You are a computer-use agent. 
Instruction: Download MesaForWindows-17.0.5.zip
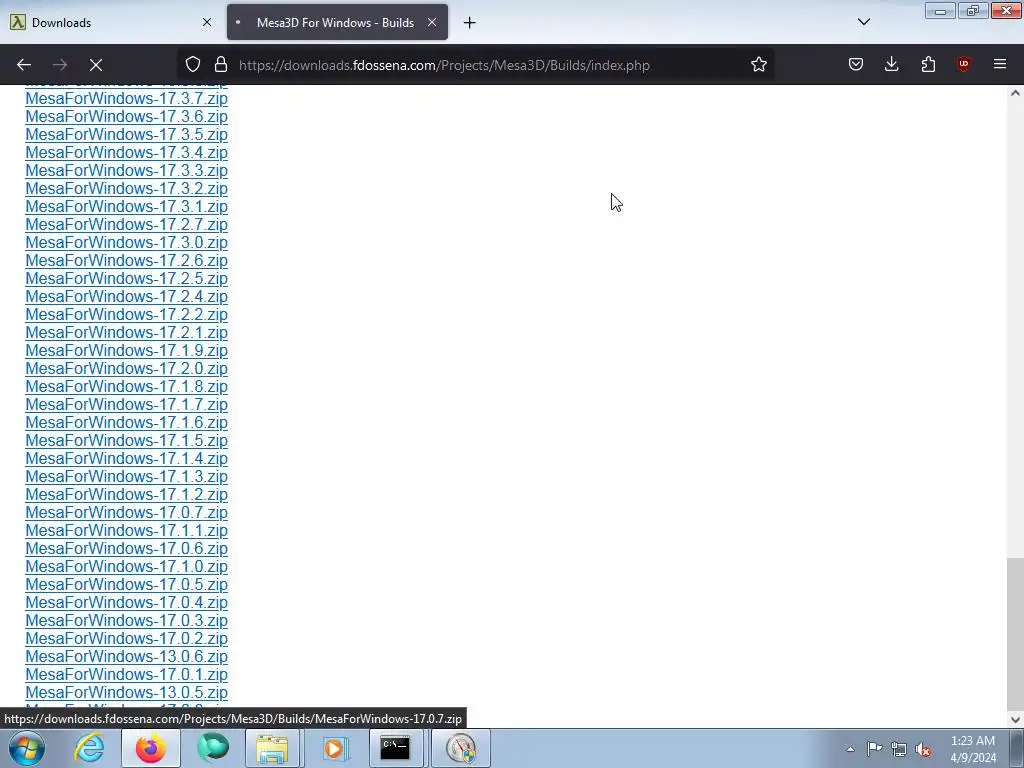127,584
